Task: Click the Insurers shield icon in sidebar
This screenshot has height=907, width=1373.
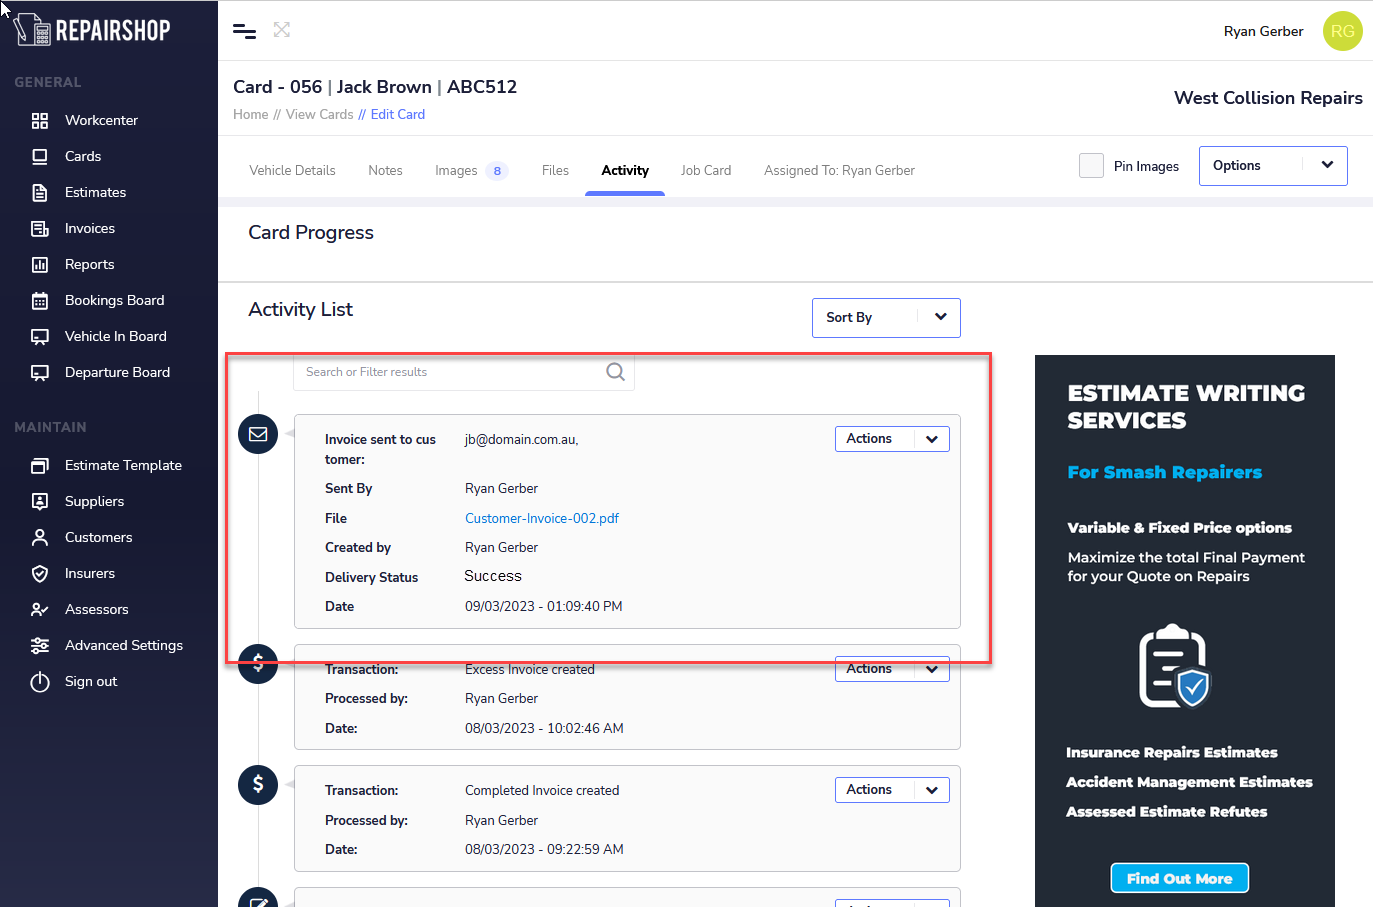Action: [40, 574]
